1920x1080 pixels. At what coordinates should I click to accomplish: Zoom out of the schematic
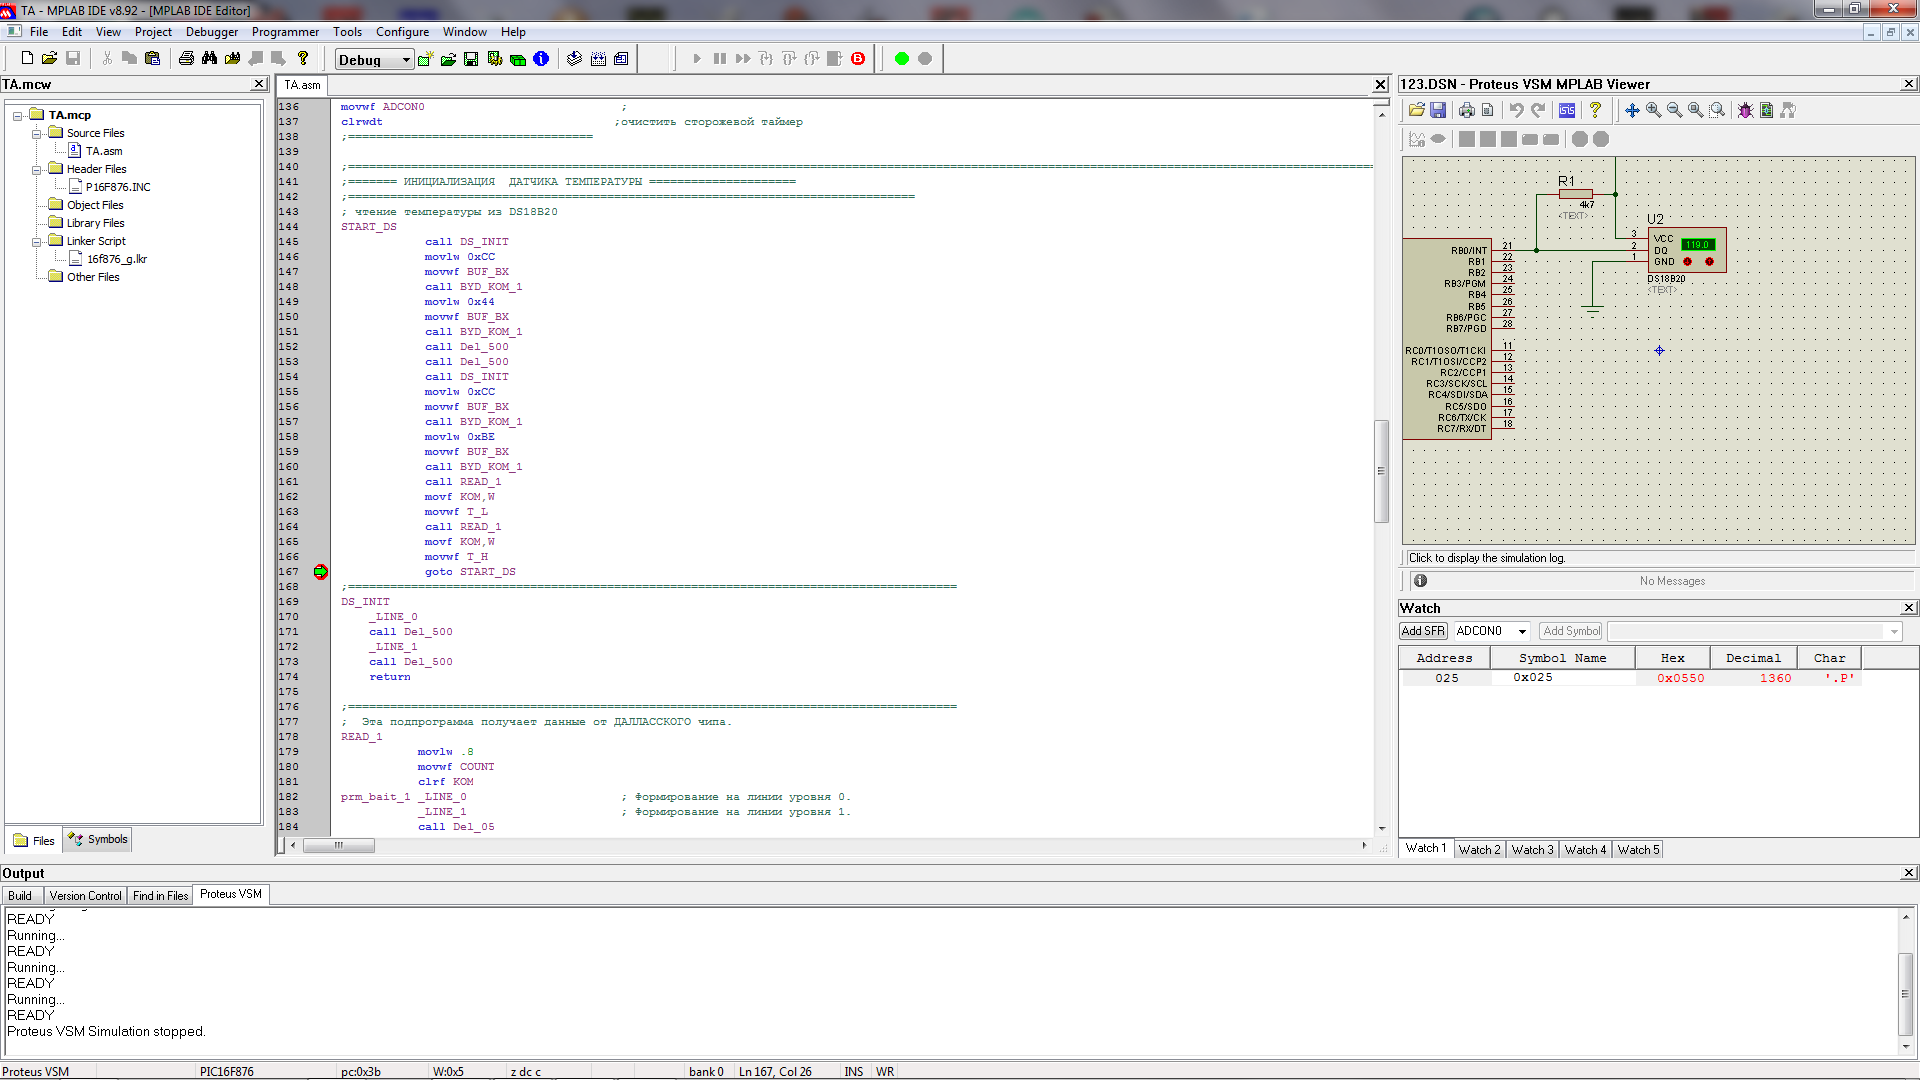1675,111
